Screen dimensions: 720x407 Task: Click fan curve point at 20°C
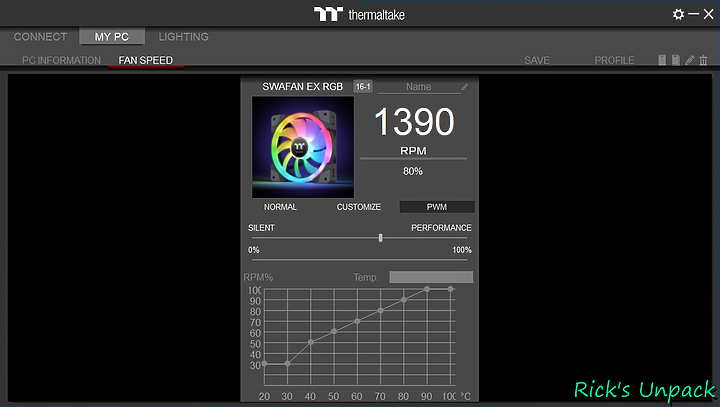(264, 363)
